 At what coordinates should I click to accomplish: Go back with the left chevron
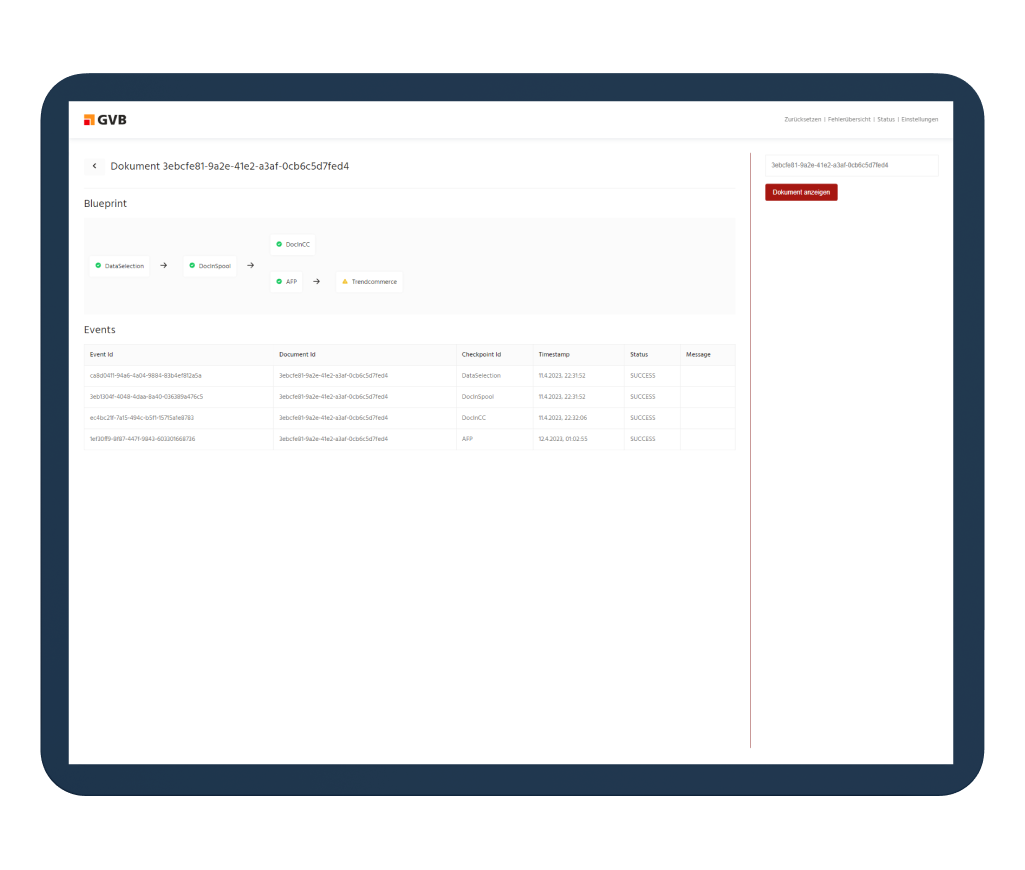click(95, 166)
